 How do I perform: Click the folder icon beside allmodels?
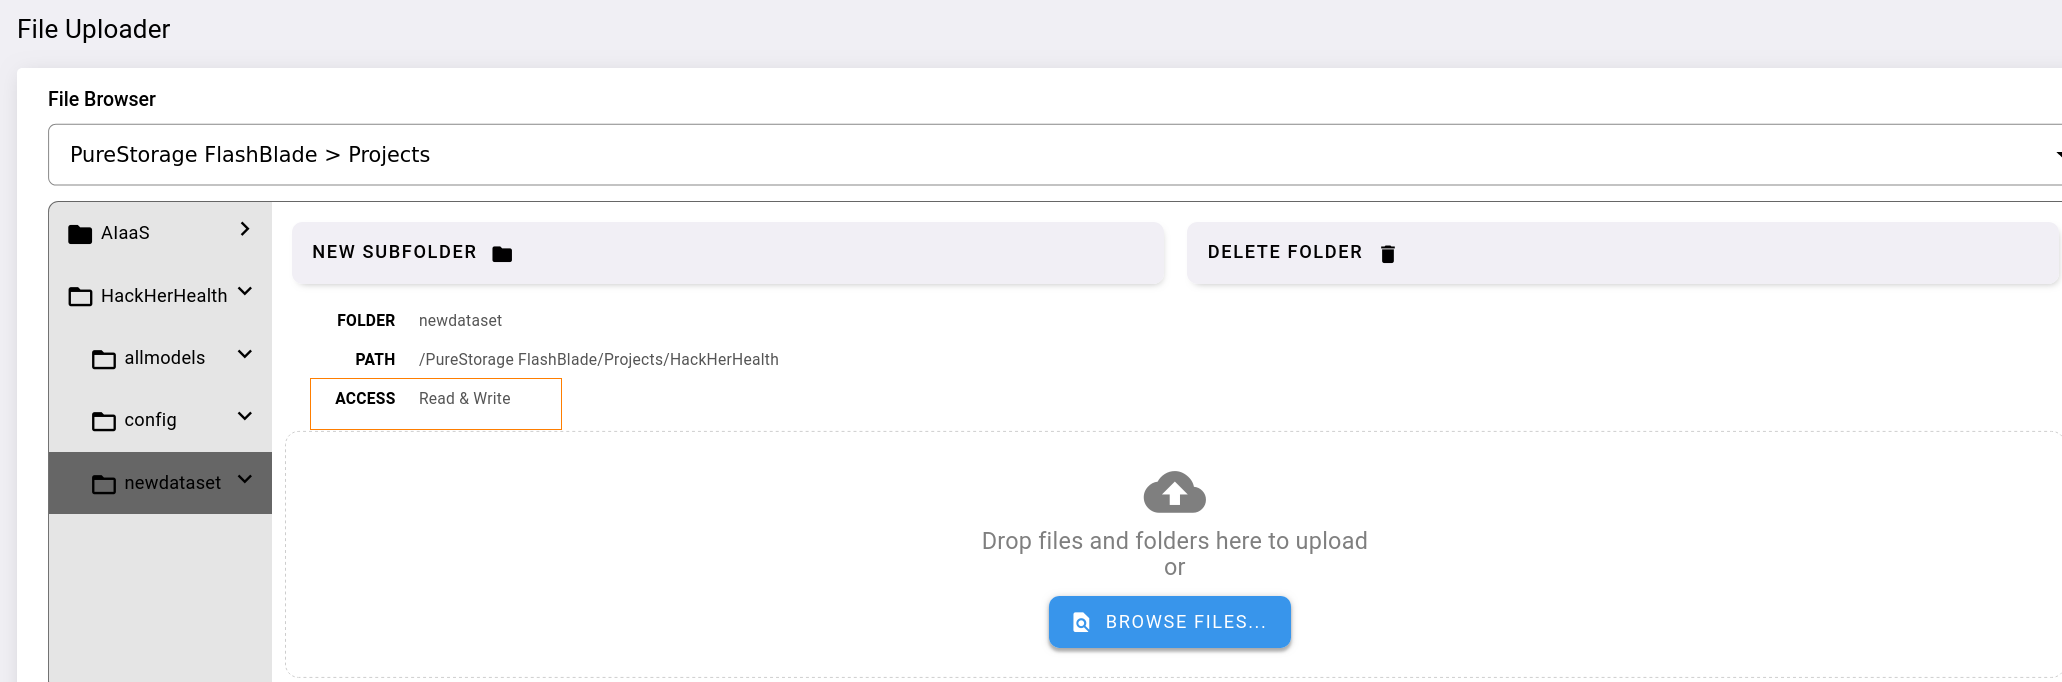point(105,357)
